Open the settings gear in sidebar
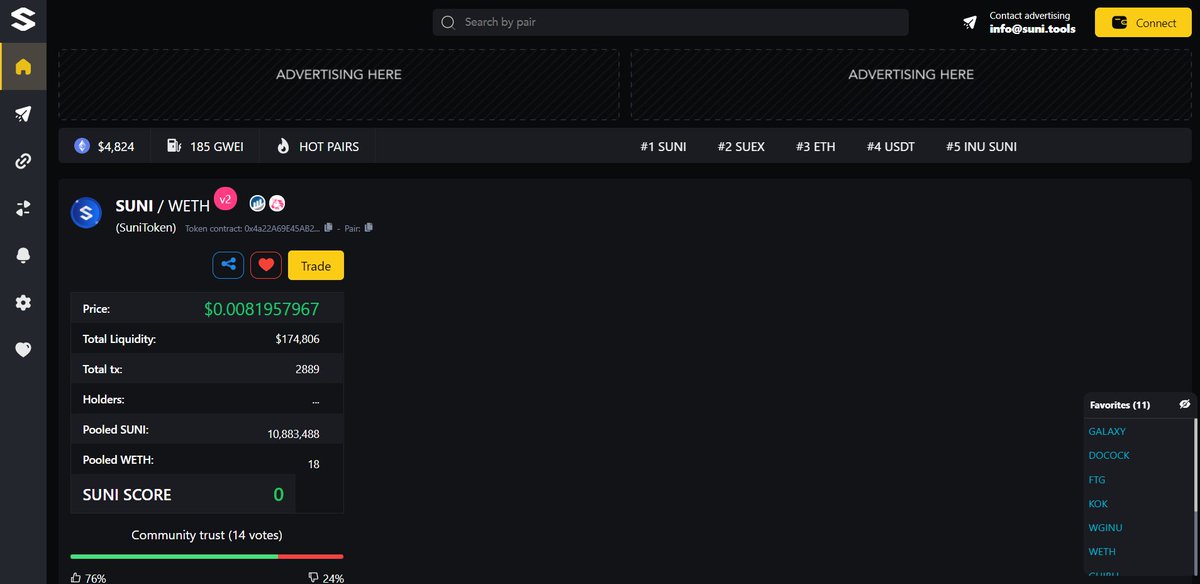Image resolution: width=1200 pixels, height=584 pixels. (x=23, y=303)
